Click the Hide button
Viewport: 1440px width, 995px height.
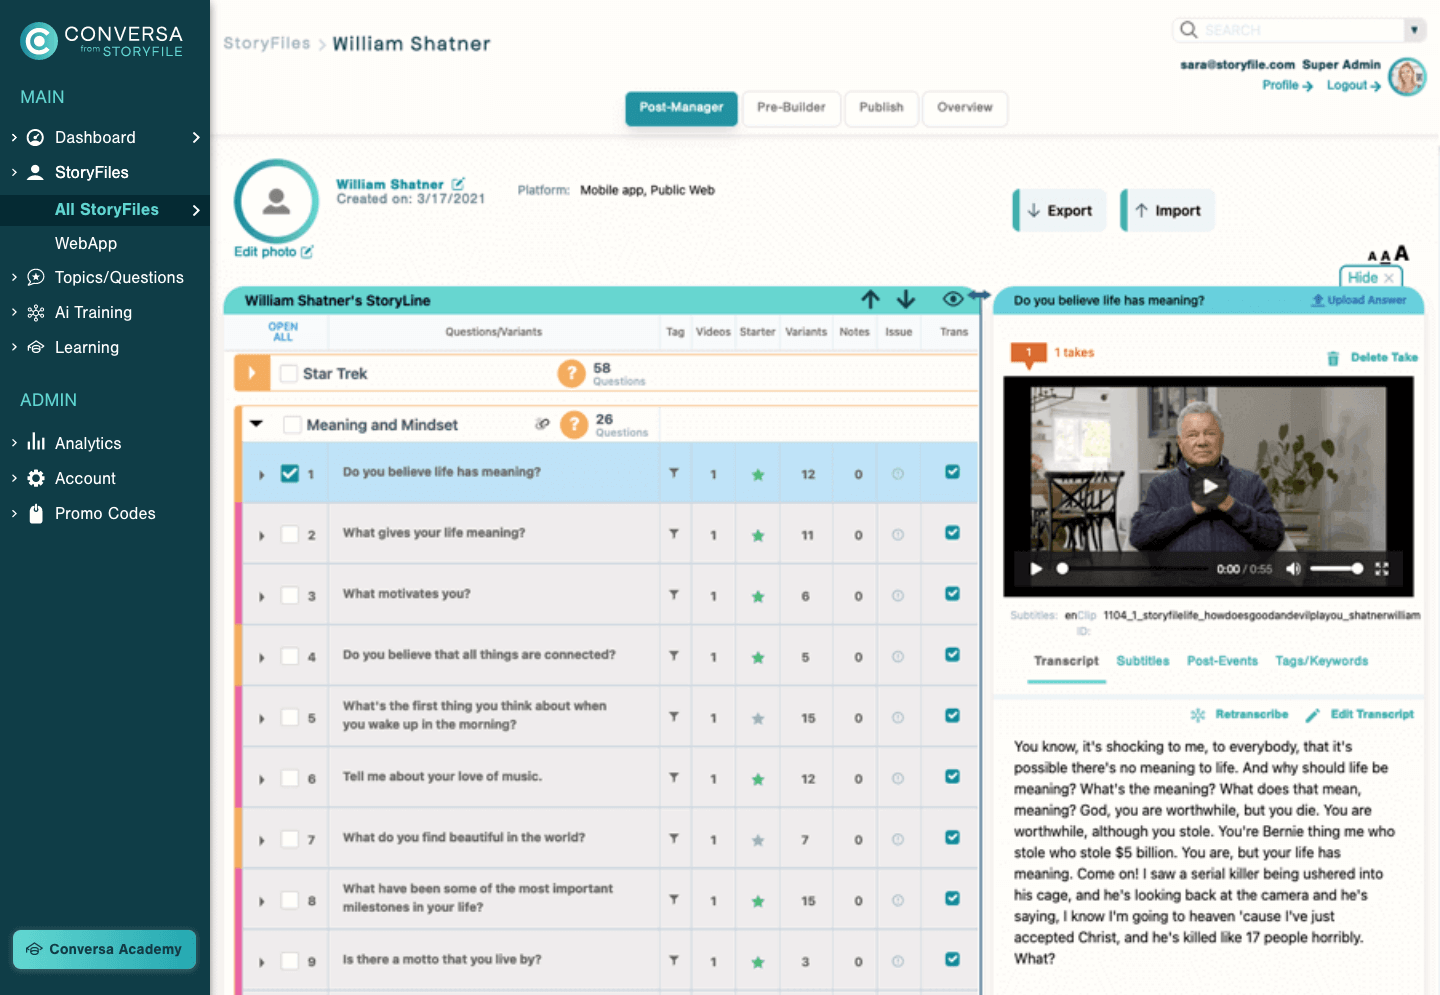click(1370, 277)
